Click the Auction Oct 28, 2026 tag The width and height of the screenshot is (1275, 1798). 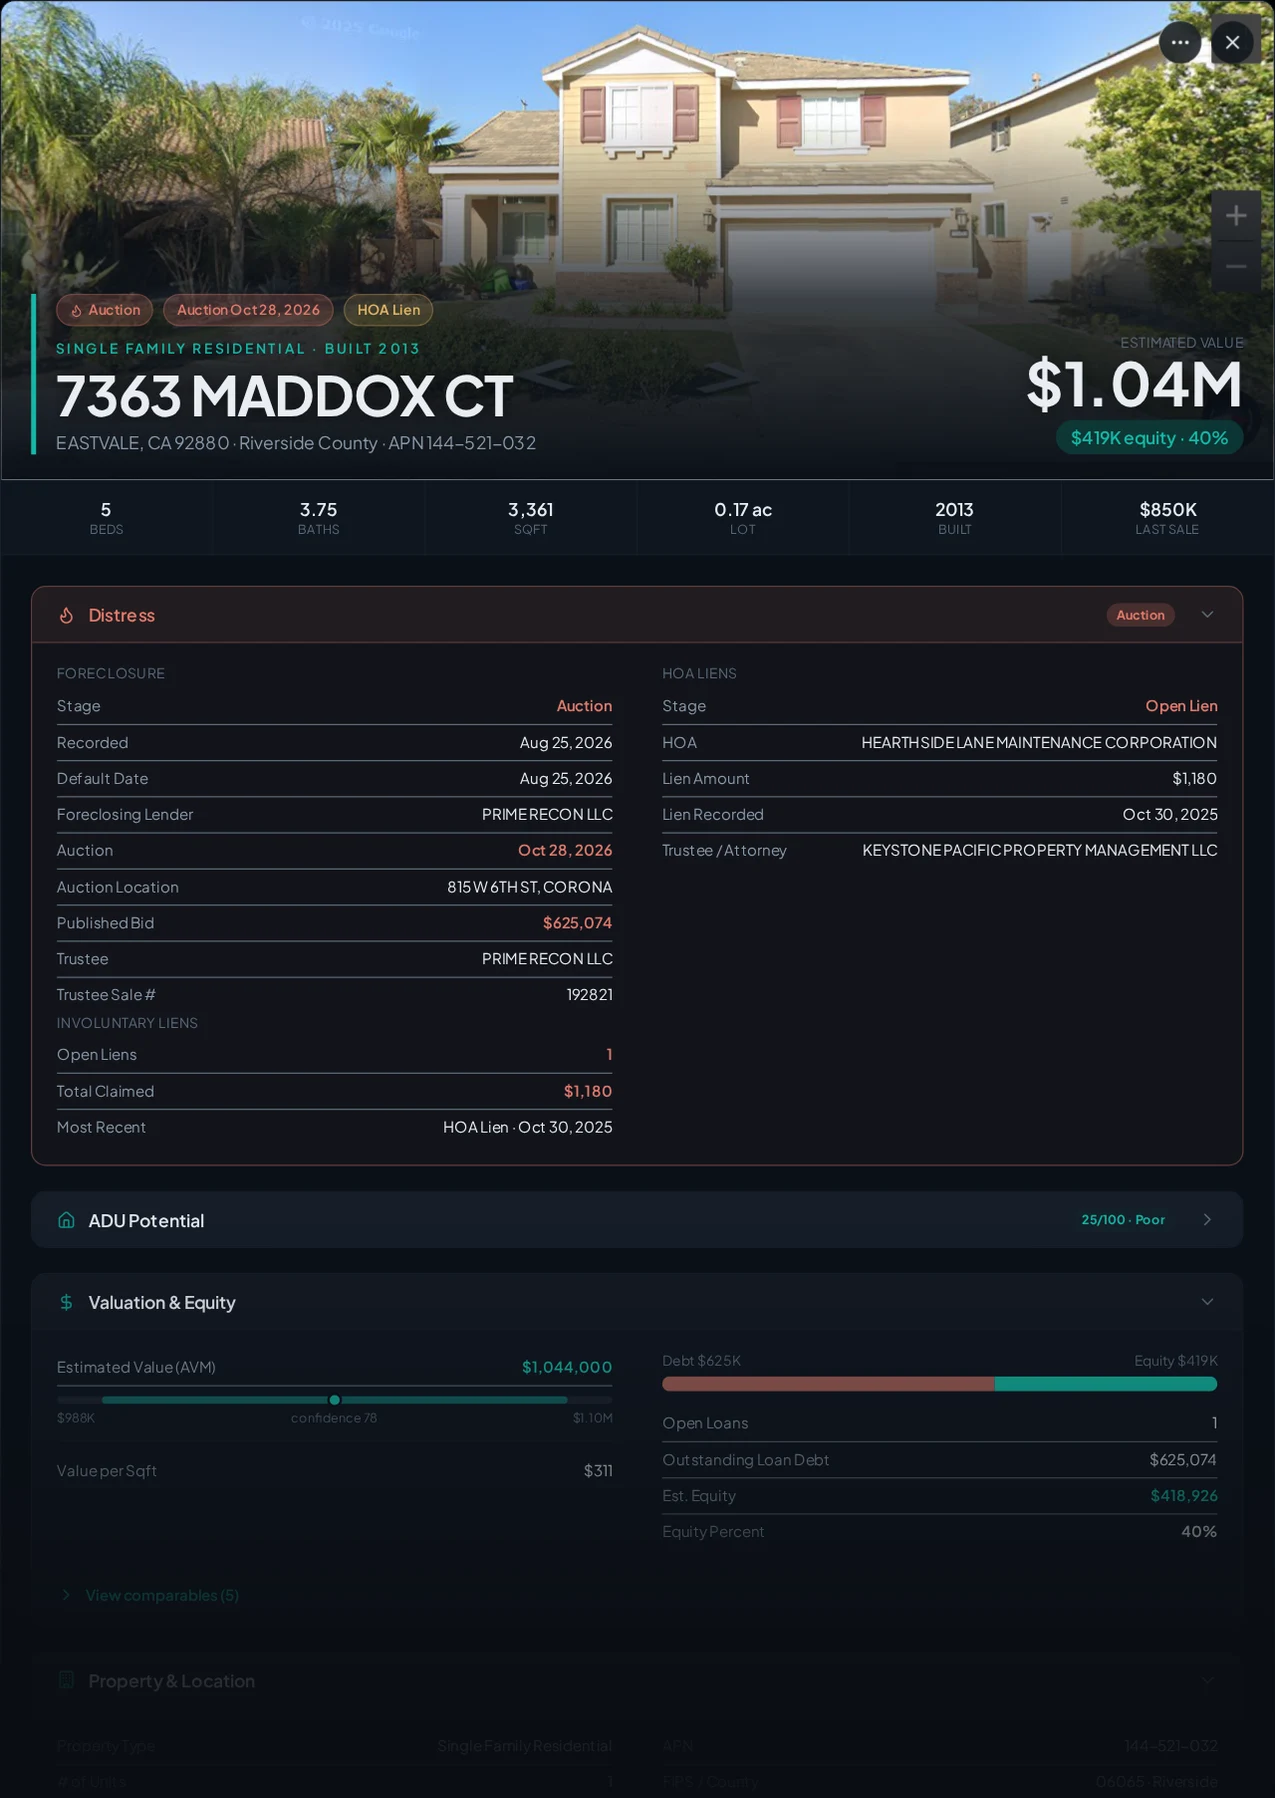pyautogui.click(x=248, y=310)
